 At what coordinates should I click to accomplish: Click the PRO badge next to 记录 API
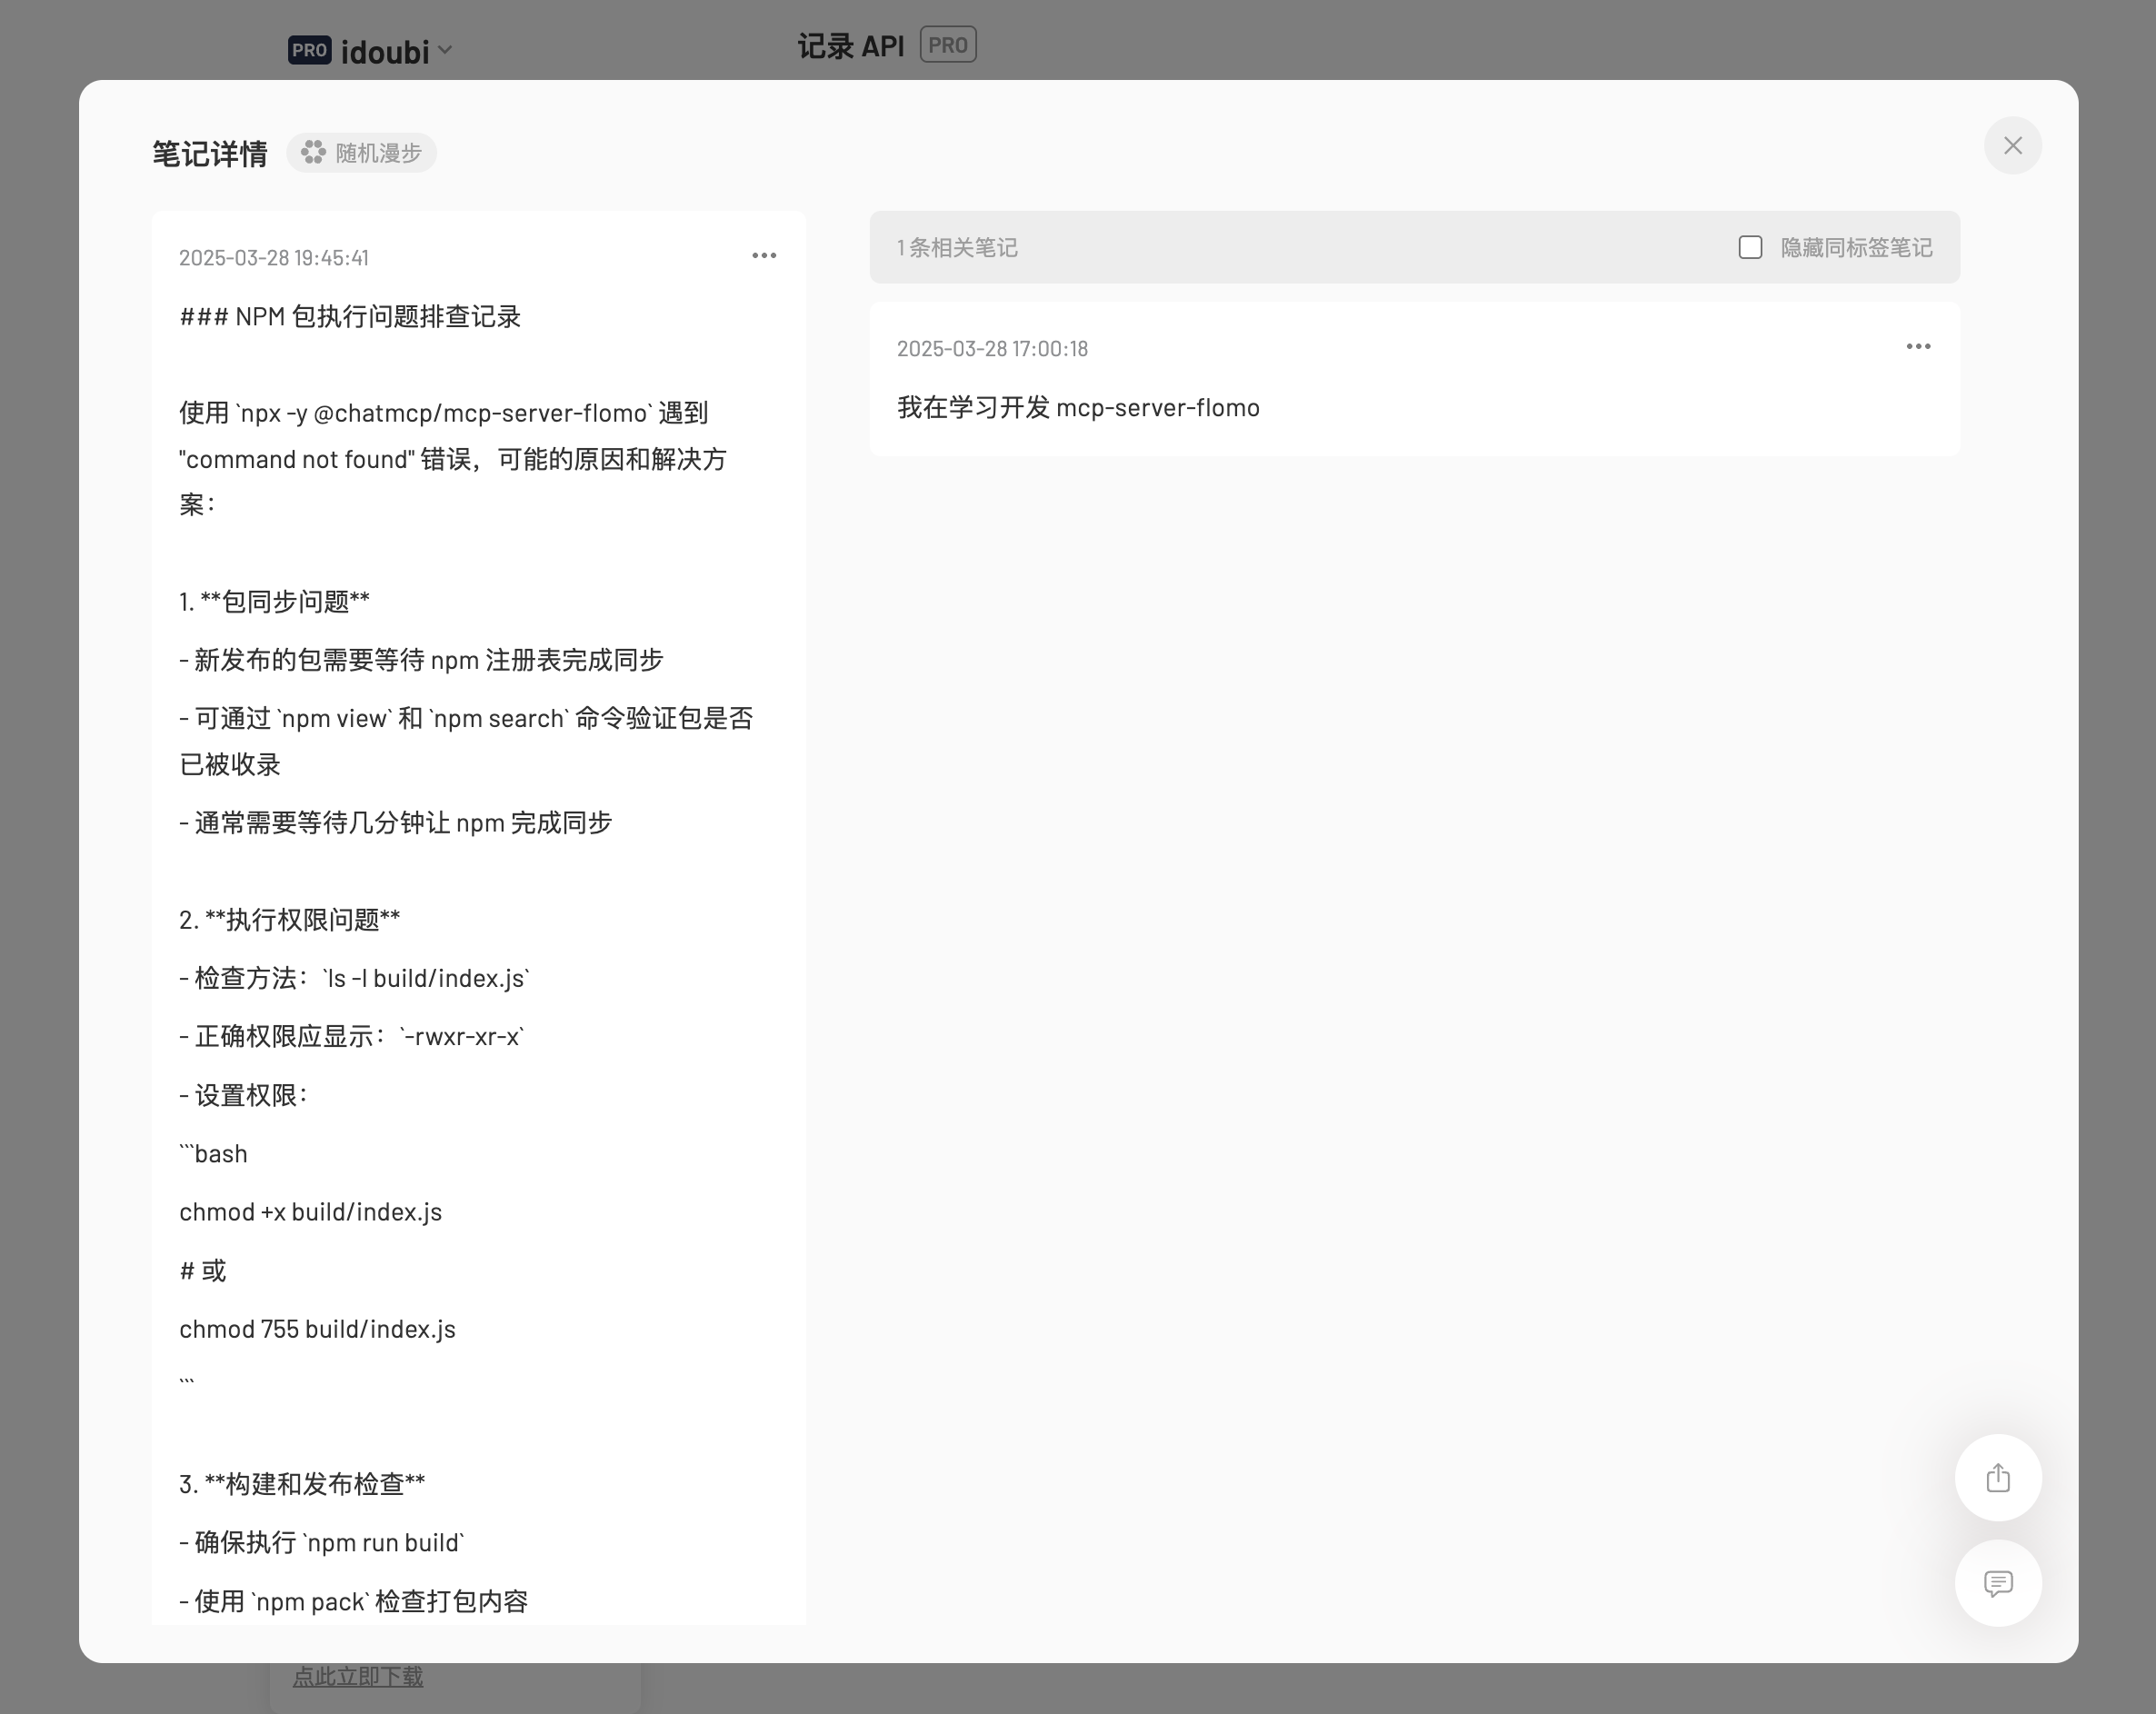coord(947,45)
